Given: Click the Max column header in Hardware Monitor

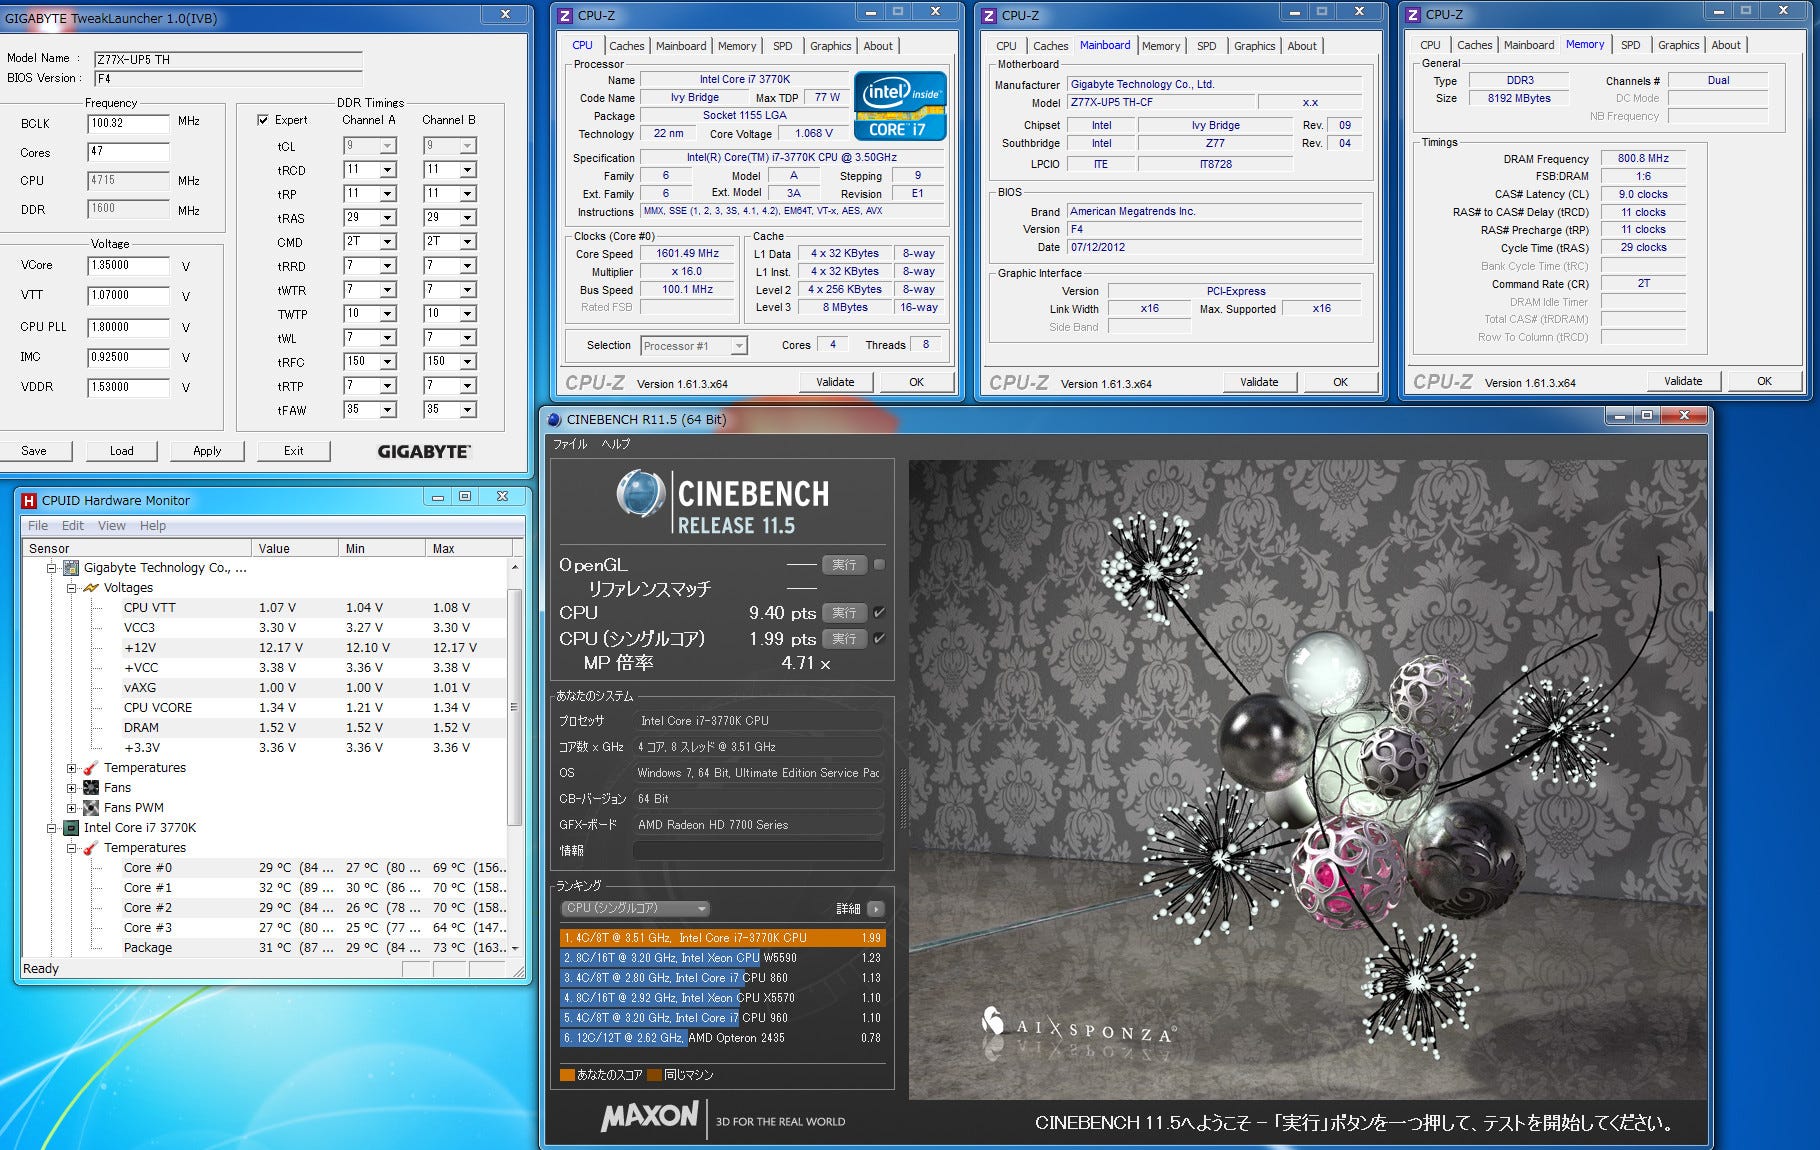Looking at the screenshot, I should pyautogui.click(x=468, y=548).
